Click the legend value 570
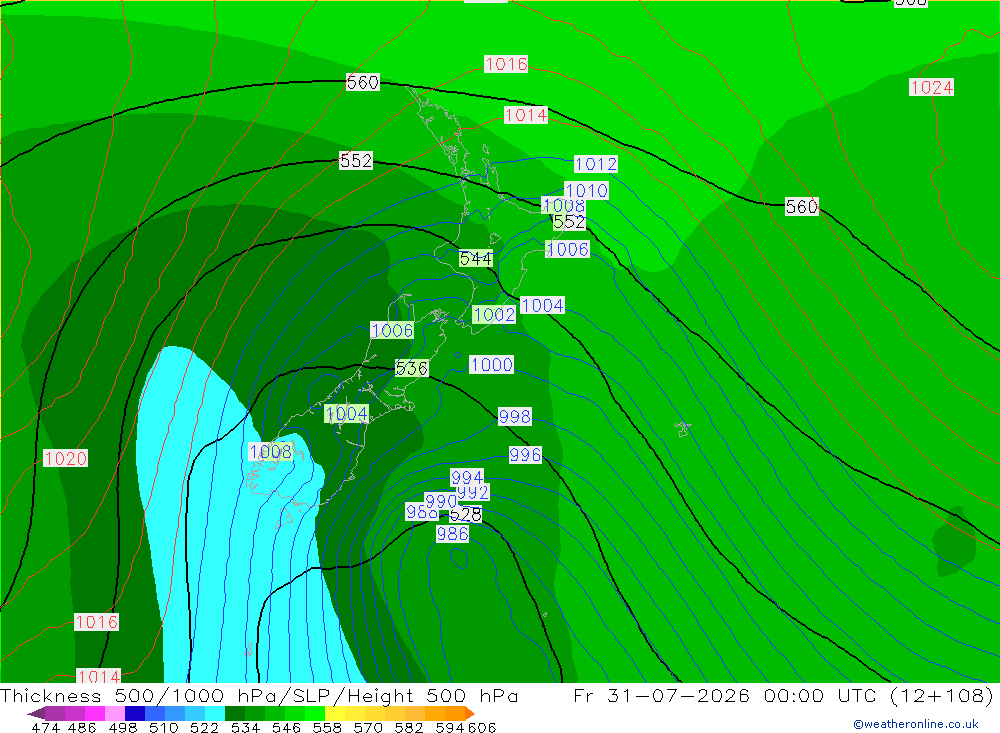Image resolution: width=1000 pixels, height=733 pixels. click(367, 728)
